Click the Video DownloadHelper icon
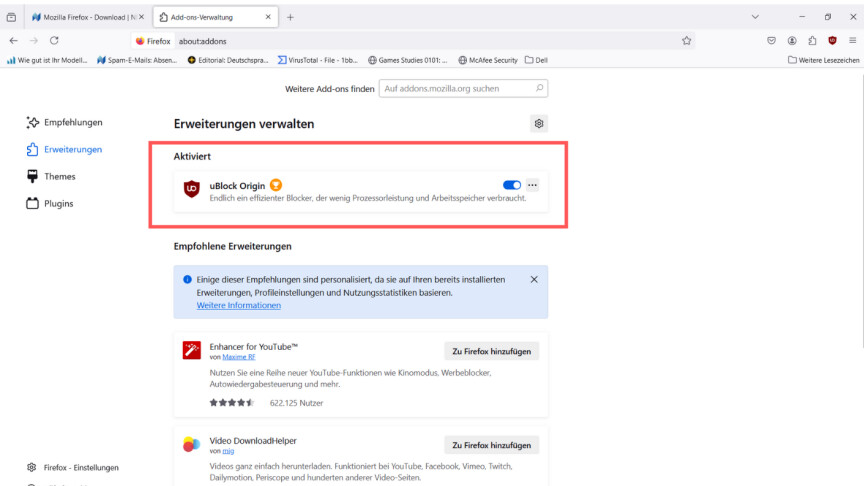 [192, 444]
